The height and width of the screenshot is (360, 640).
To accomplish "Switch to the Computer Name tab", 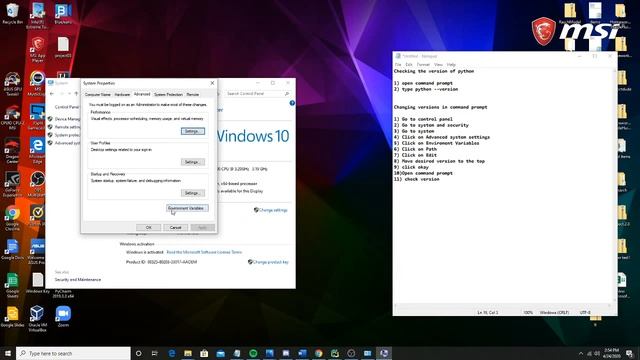I will 98,94.
